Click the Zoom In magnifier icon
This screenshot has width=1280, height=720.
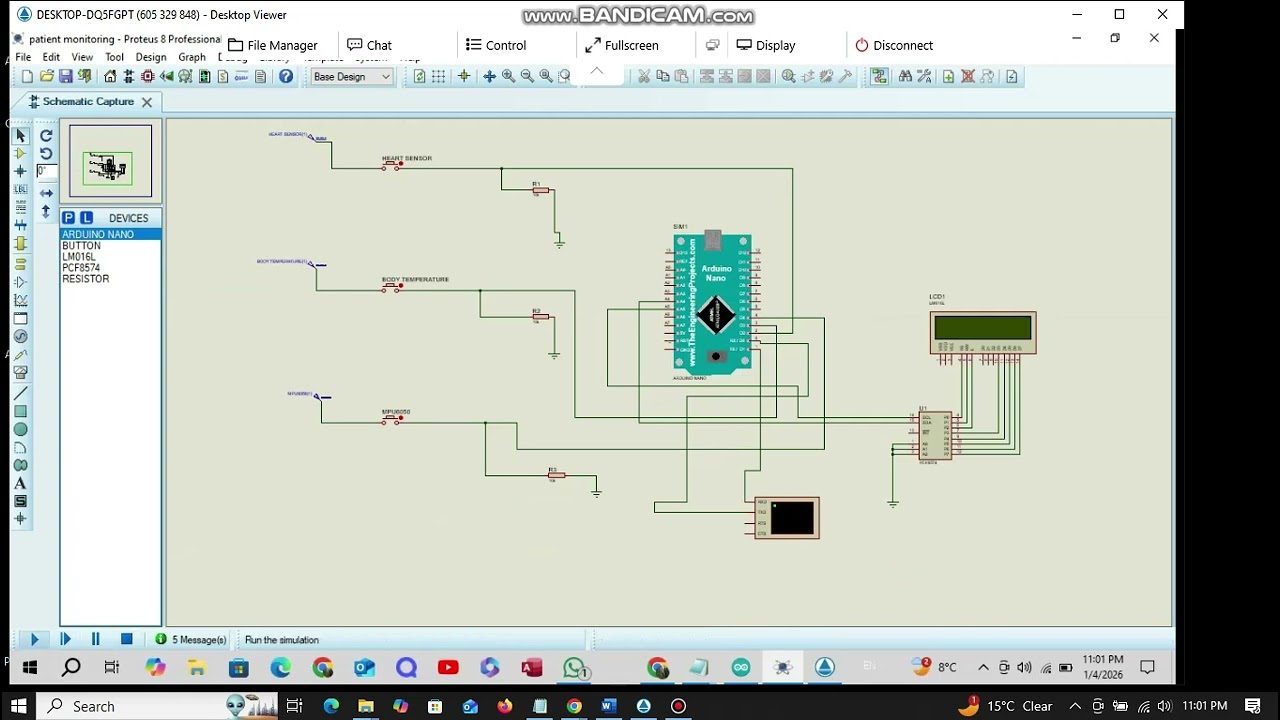[x=508, y=76]
